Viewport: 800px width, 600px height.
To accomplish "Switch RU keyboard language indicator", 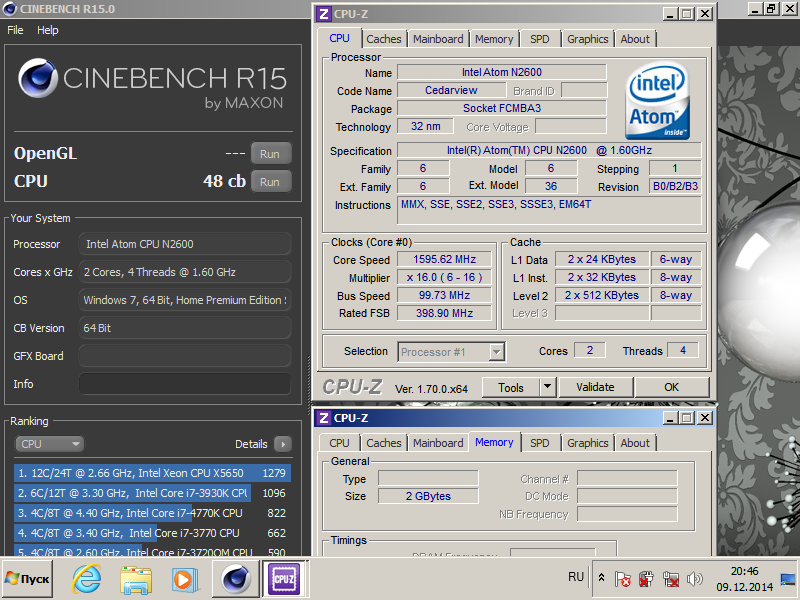I will click(576, 577).
